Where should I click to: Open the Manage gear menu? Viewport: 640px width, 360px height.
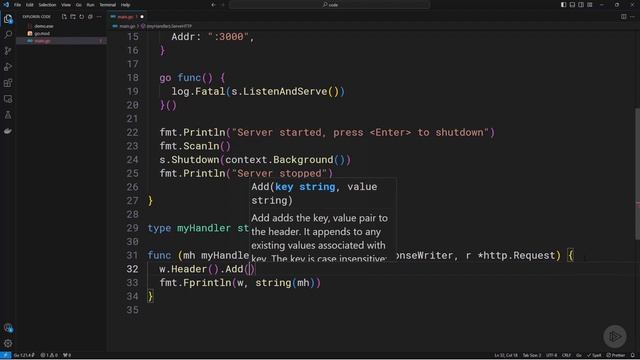[x=8, y=344]
